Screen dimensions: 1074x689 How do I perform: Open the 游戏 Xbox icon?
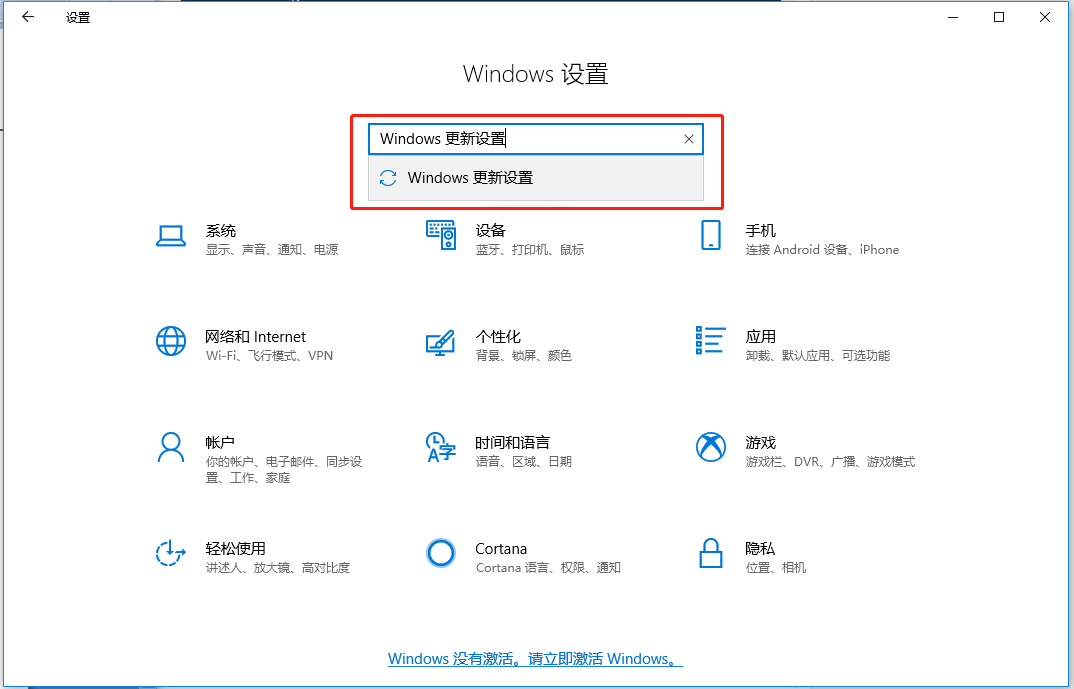(710, 447)
